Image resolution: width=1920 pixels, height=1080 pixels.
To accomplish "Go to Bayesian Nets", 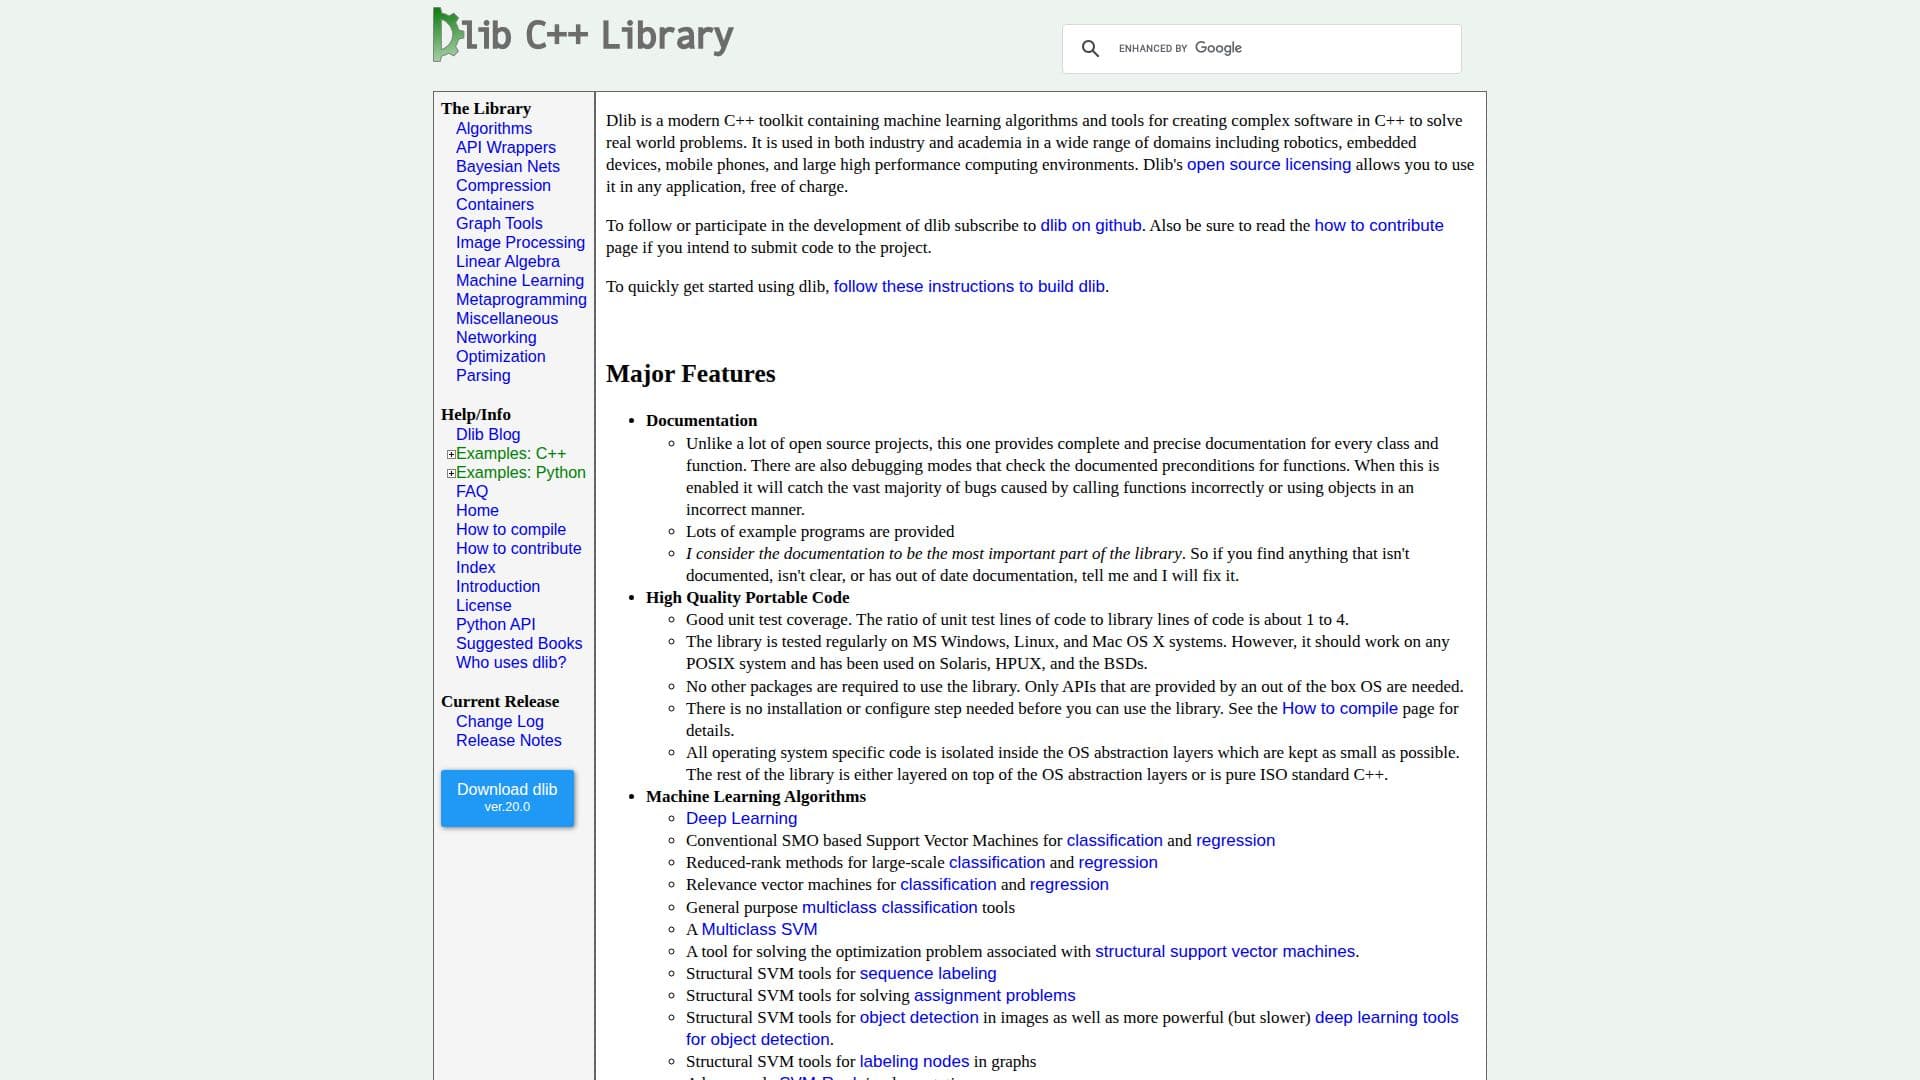I will (x=508, y=166).
